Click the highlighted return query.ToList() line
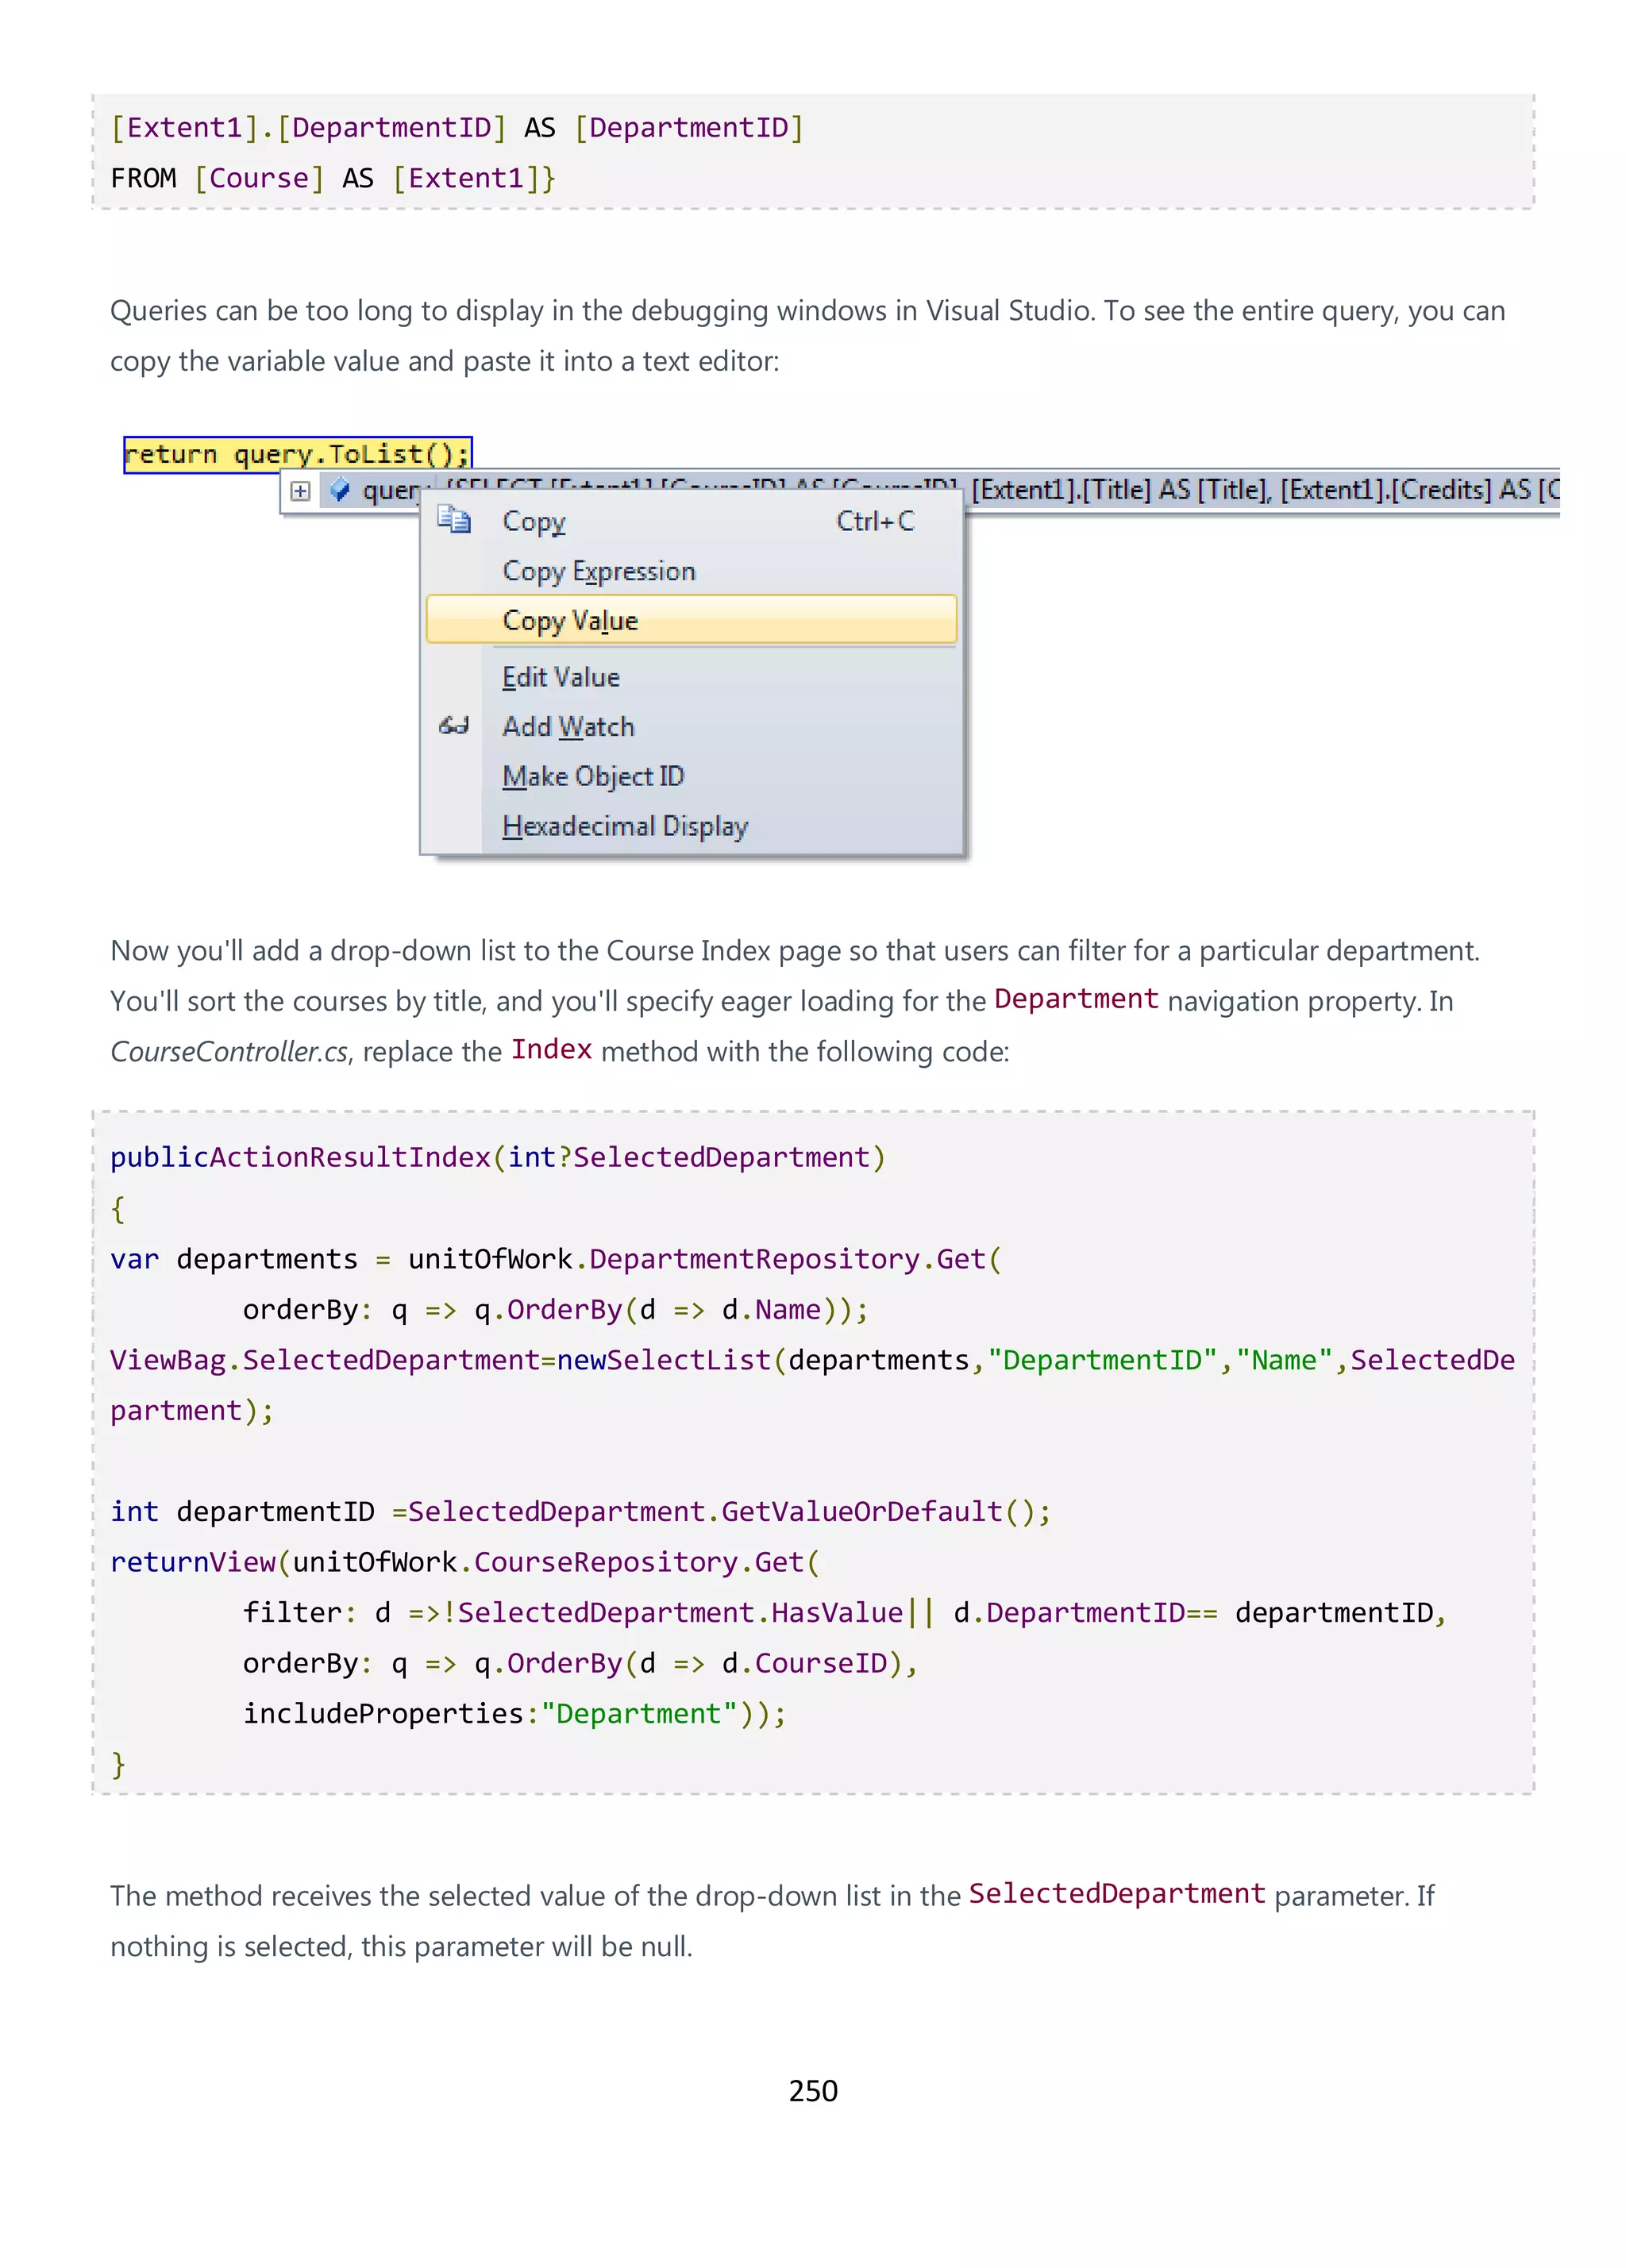The height and width of the screenshot is (2268, 1626). [298, 454]
